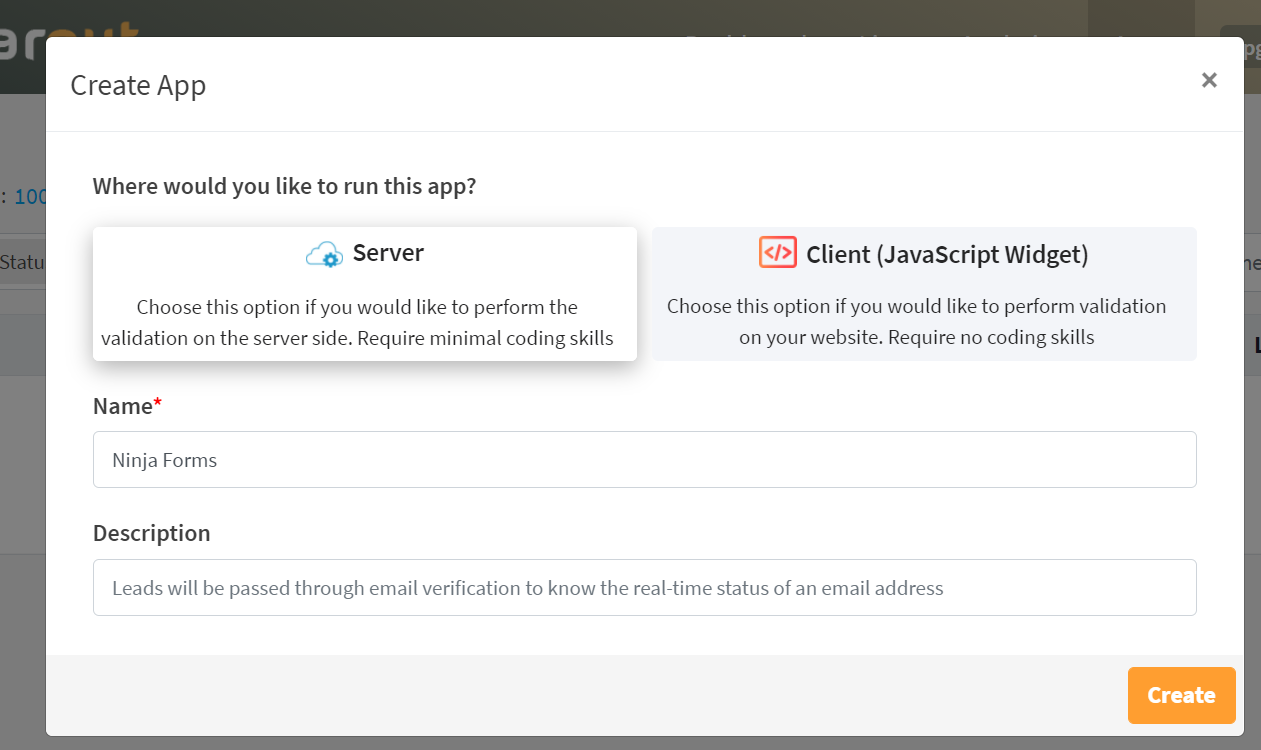
Task: Click the Description field label
Action: [151, 533]
